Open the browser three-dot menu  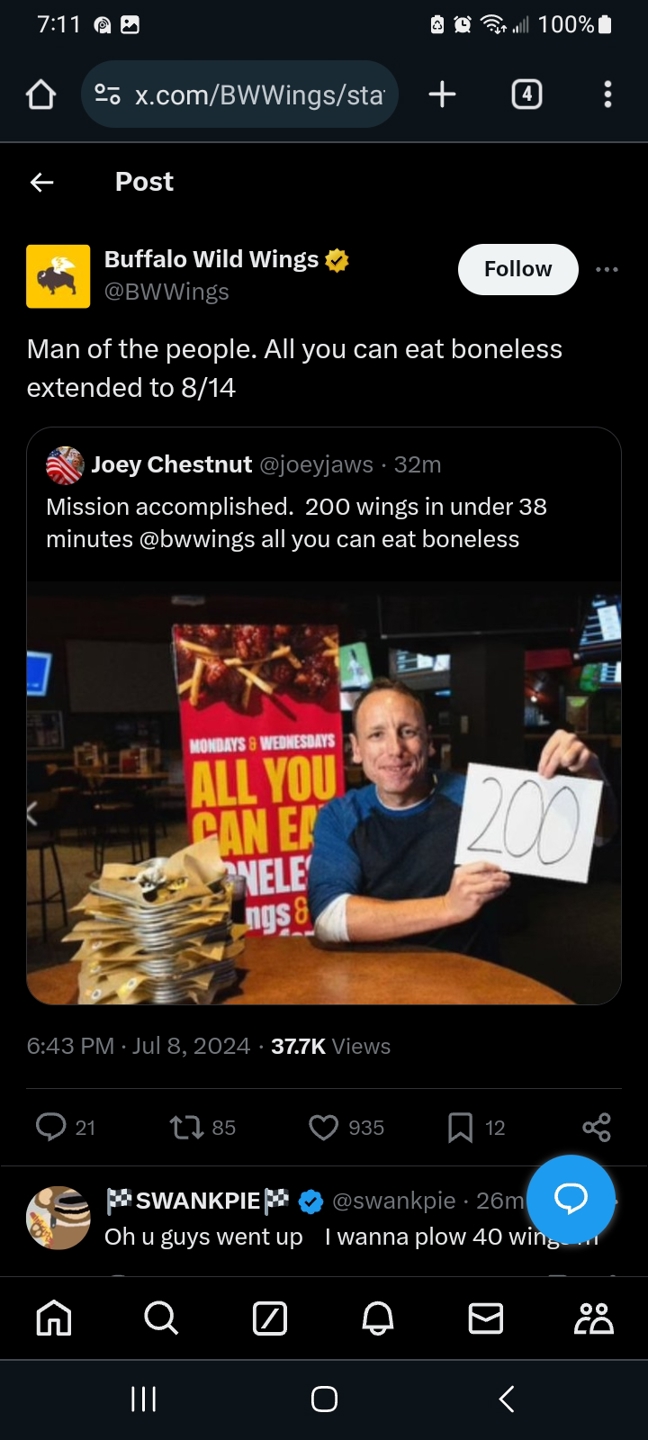click(x=607, y=95)
